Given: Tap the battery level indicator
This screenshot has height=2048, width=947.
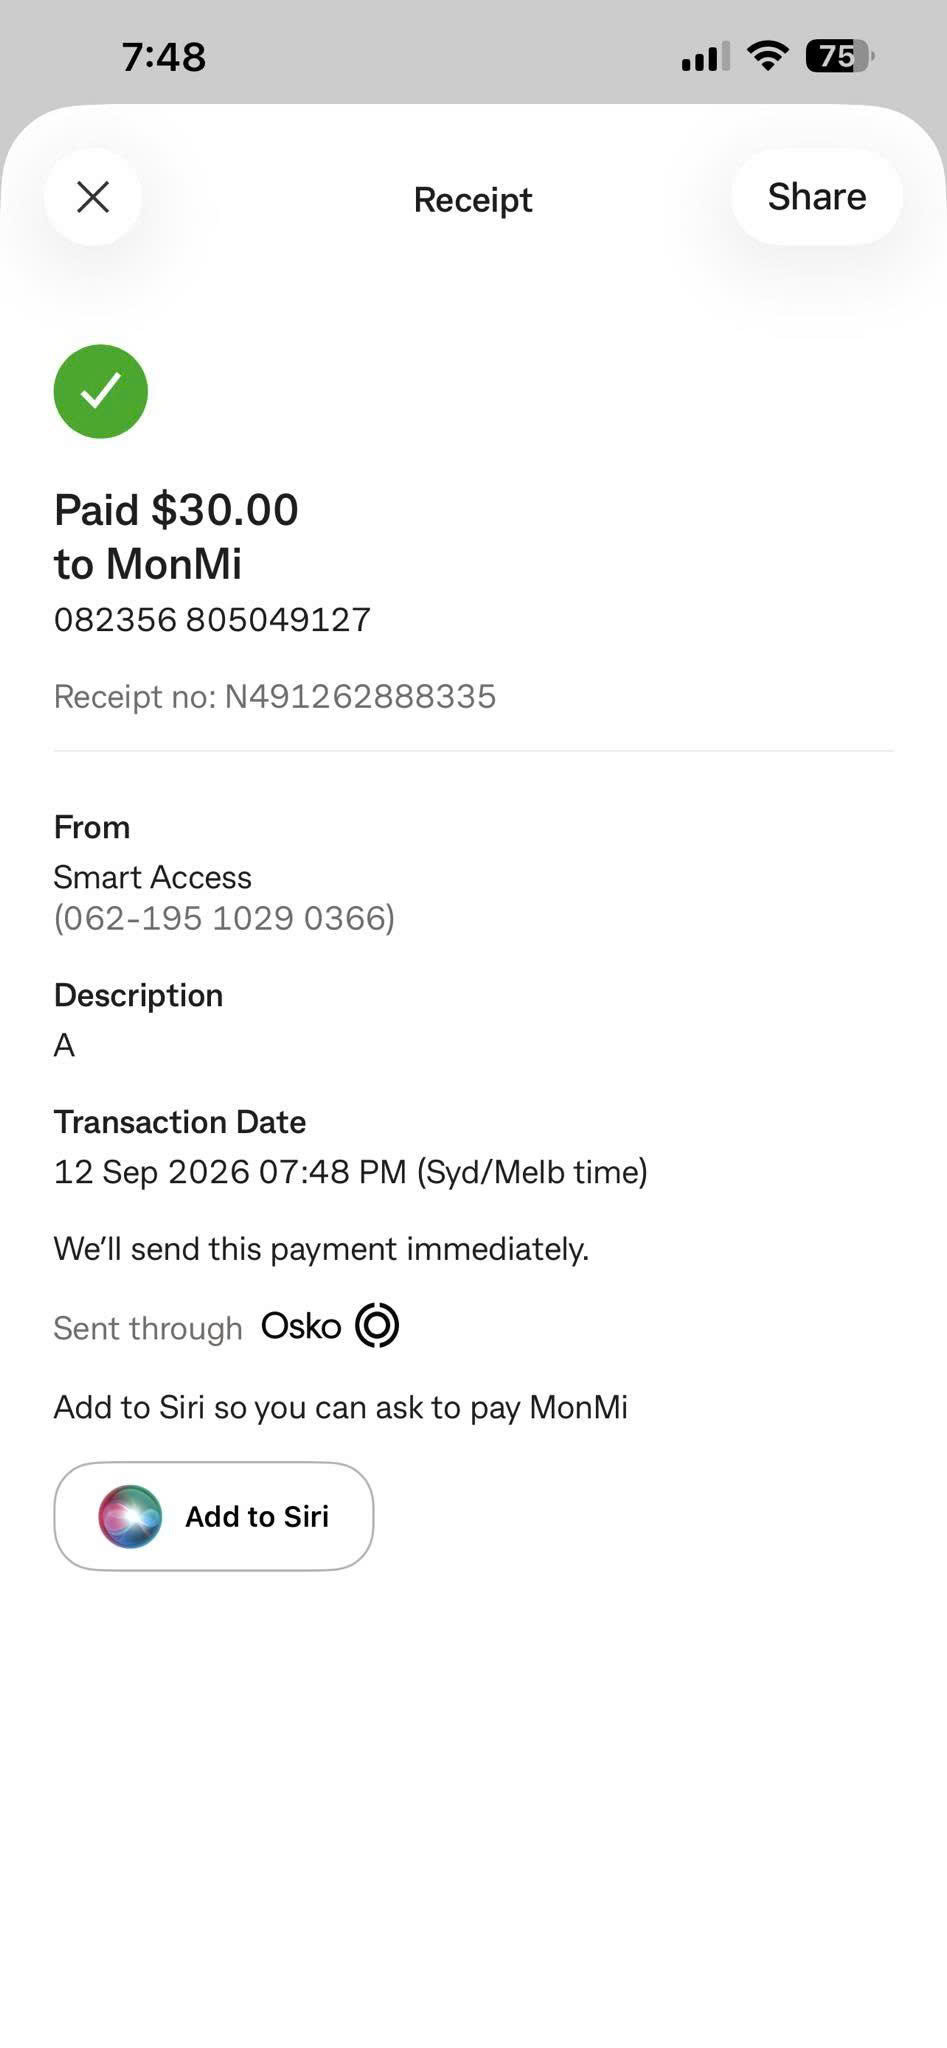Looking at the screenshot, I should coord(840,56).
